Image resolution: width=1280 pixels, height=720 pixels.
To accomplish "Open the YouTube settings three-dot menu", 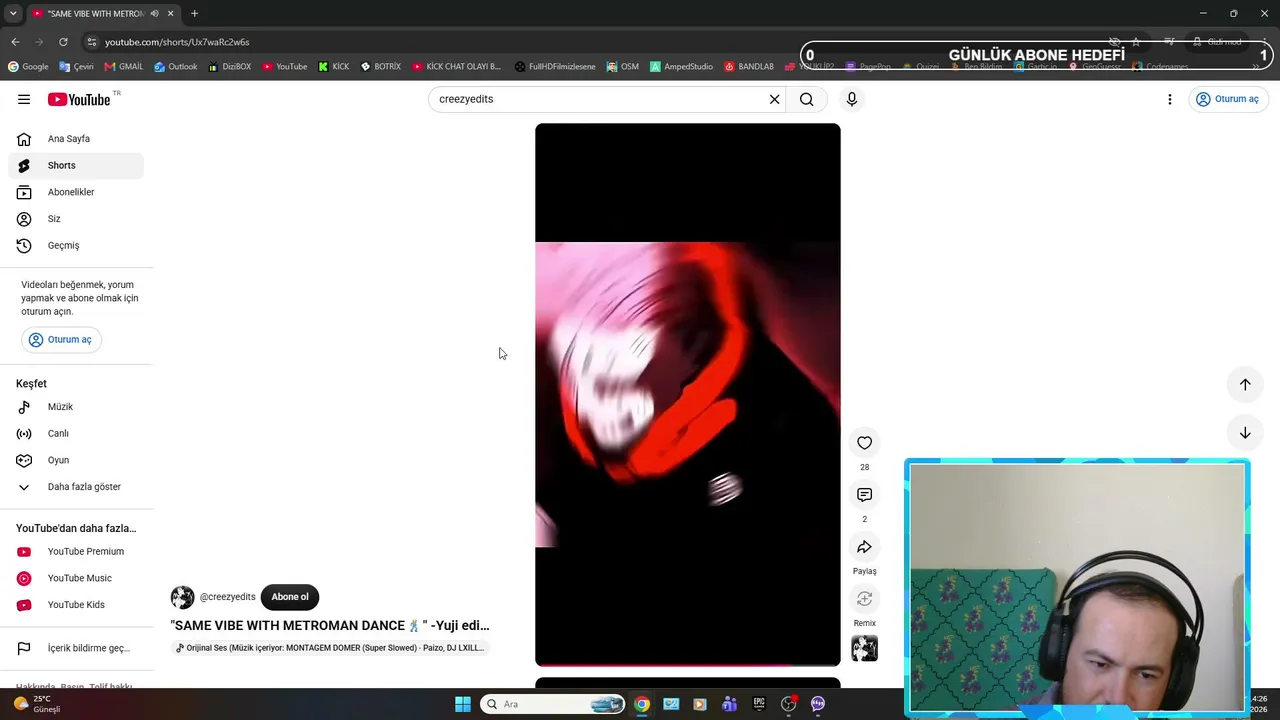I will click(x=1170, y=99).
